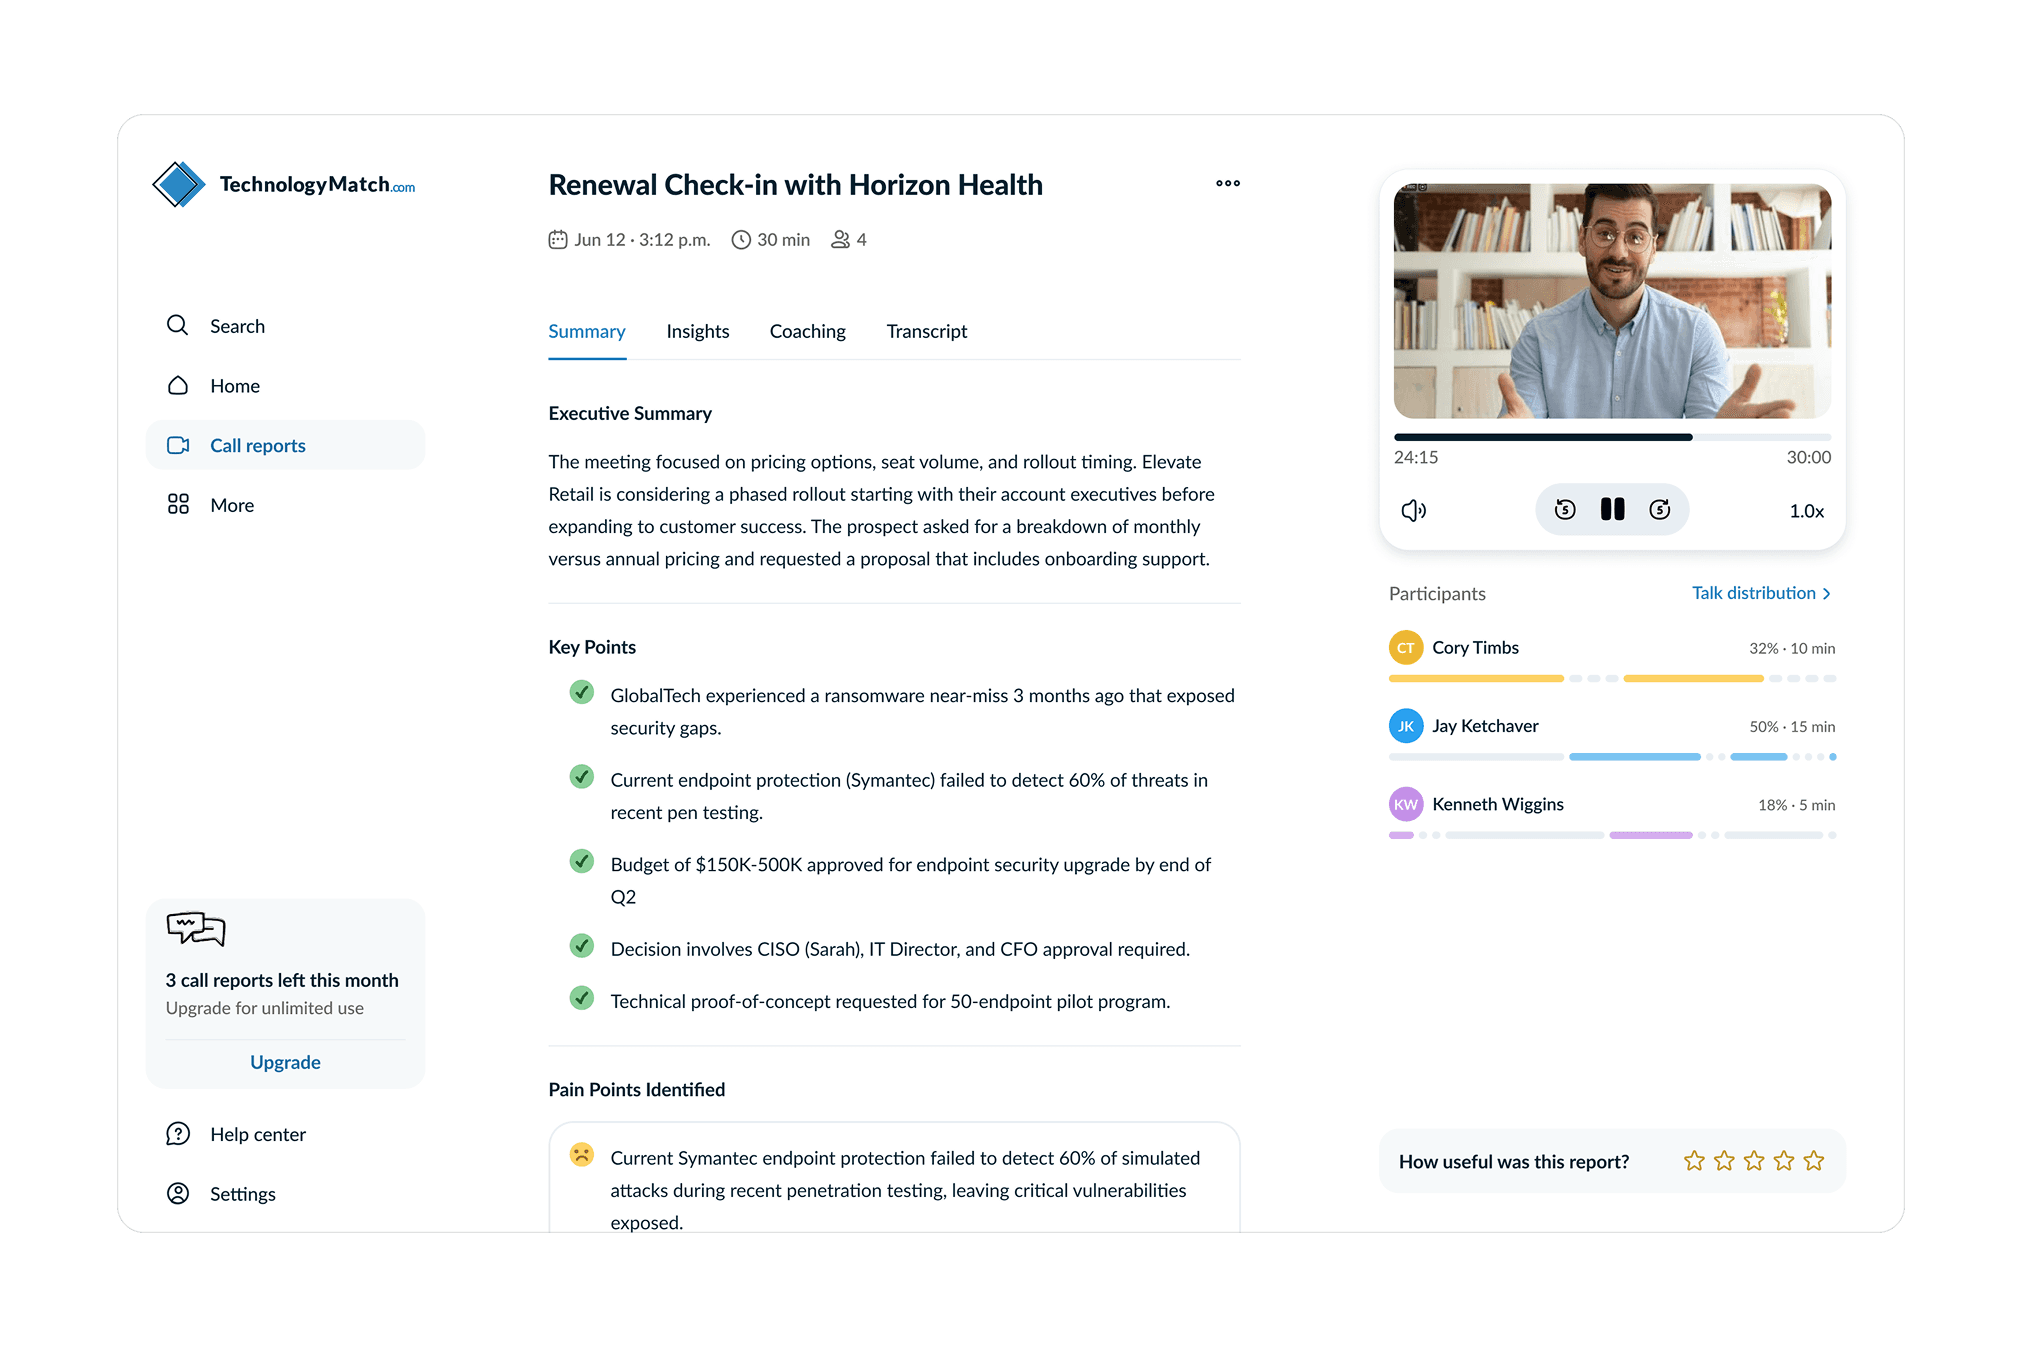Viewport: 2022px width, 1347px height.
Task: Switch to the Transcript tab
Action: [x=927, y=331]
